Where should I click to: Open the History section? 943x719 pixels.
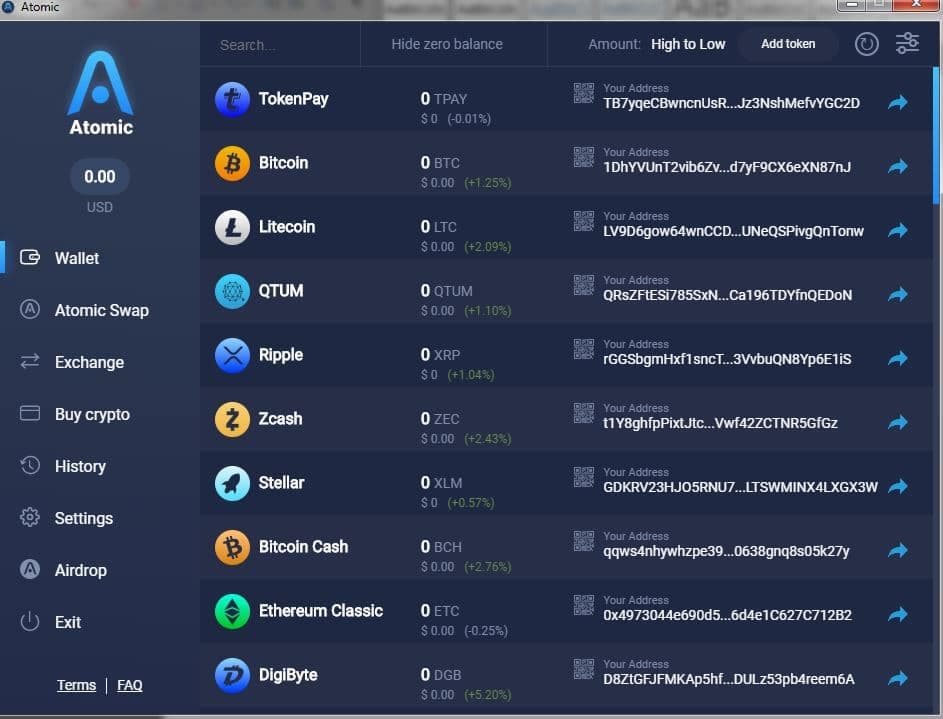(80, 466)
